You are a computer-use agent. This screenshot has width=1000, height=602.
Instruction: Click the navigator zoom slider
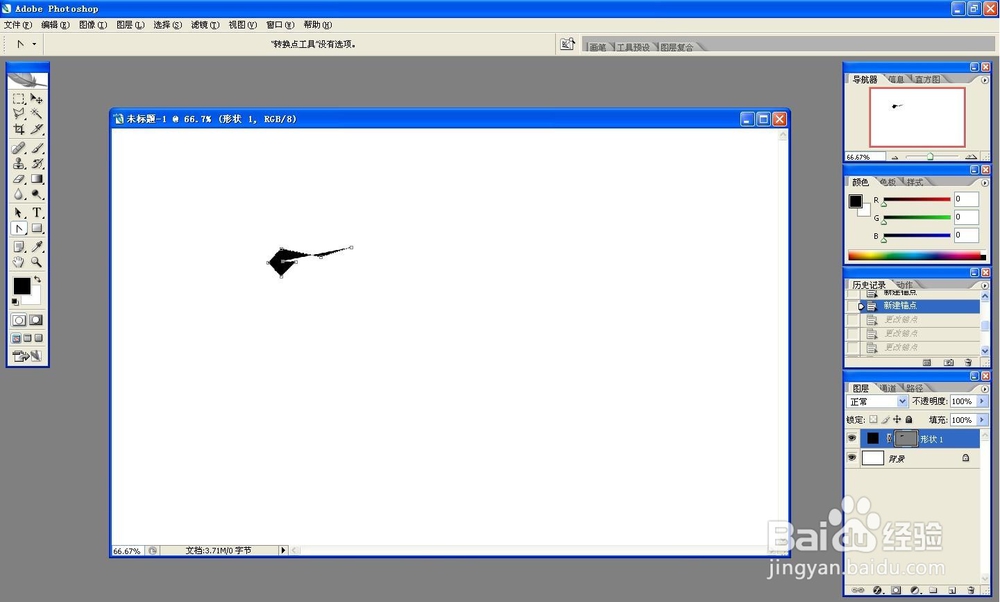click(x=932, y=156)
